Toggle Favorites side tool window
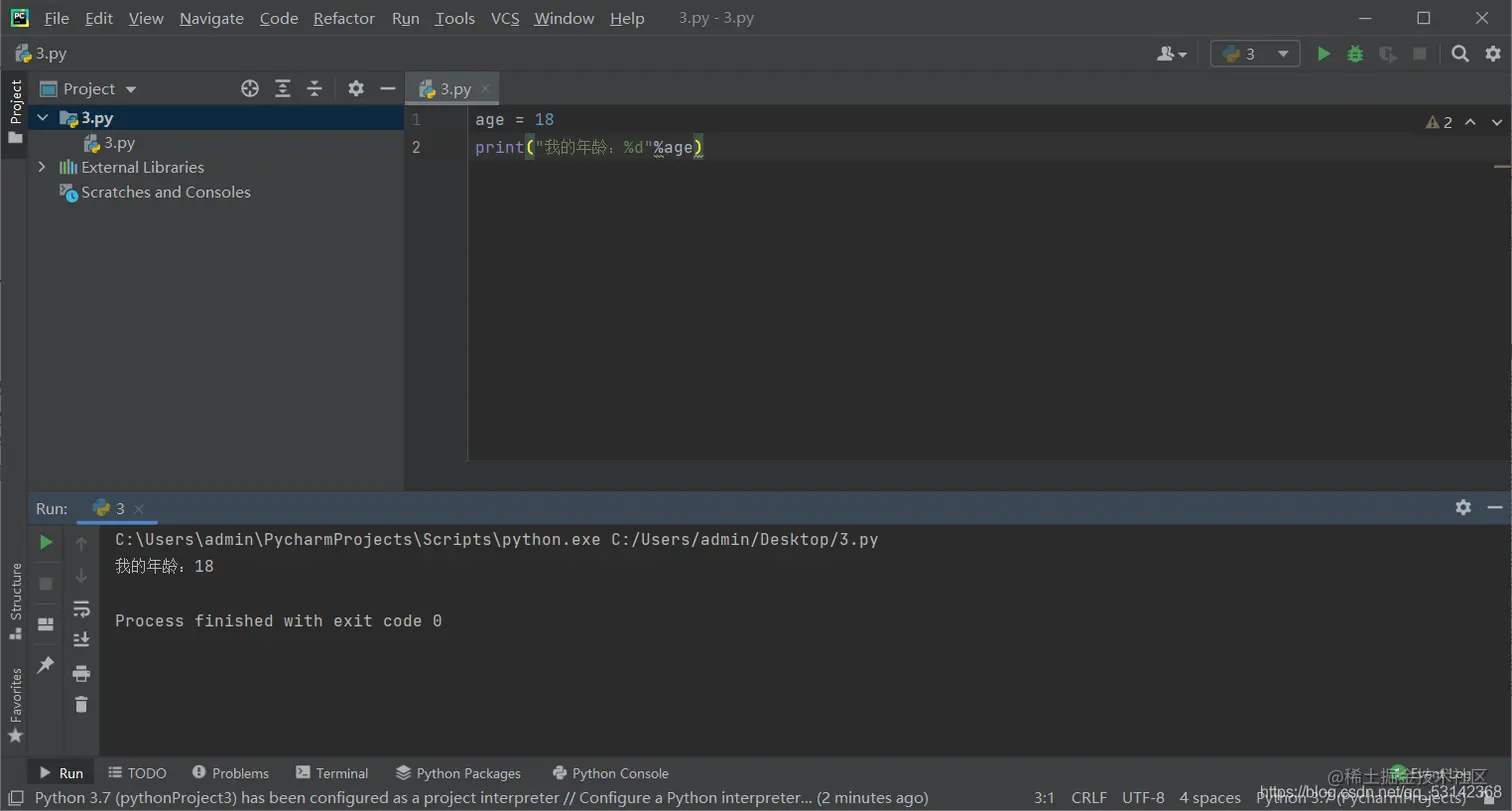This screenshot has width=1512, height=811. point(15,705)
